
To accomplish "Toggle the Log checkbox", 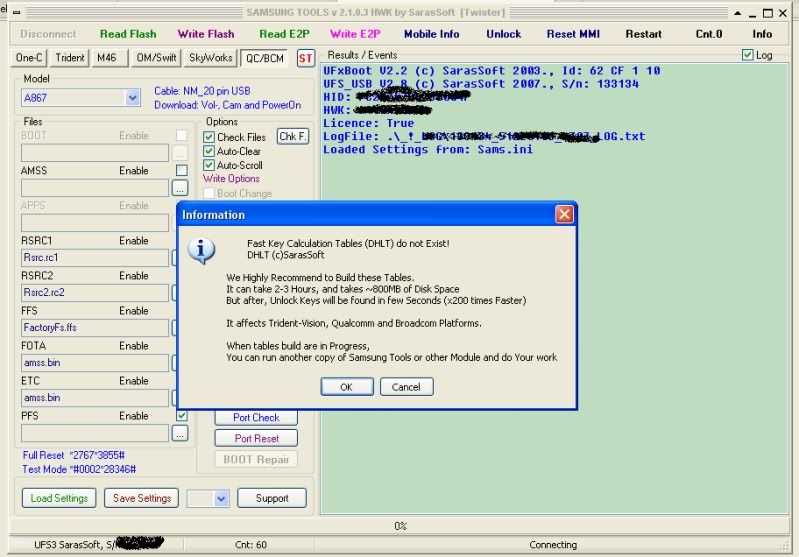I will click(x=748, y=55).
